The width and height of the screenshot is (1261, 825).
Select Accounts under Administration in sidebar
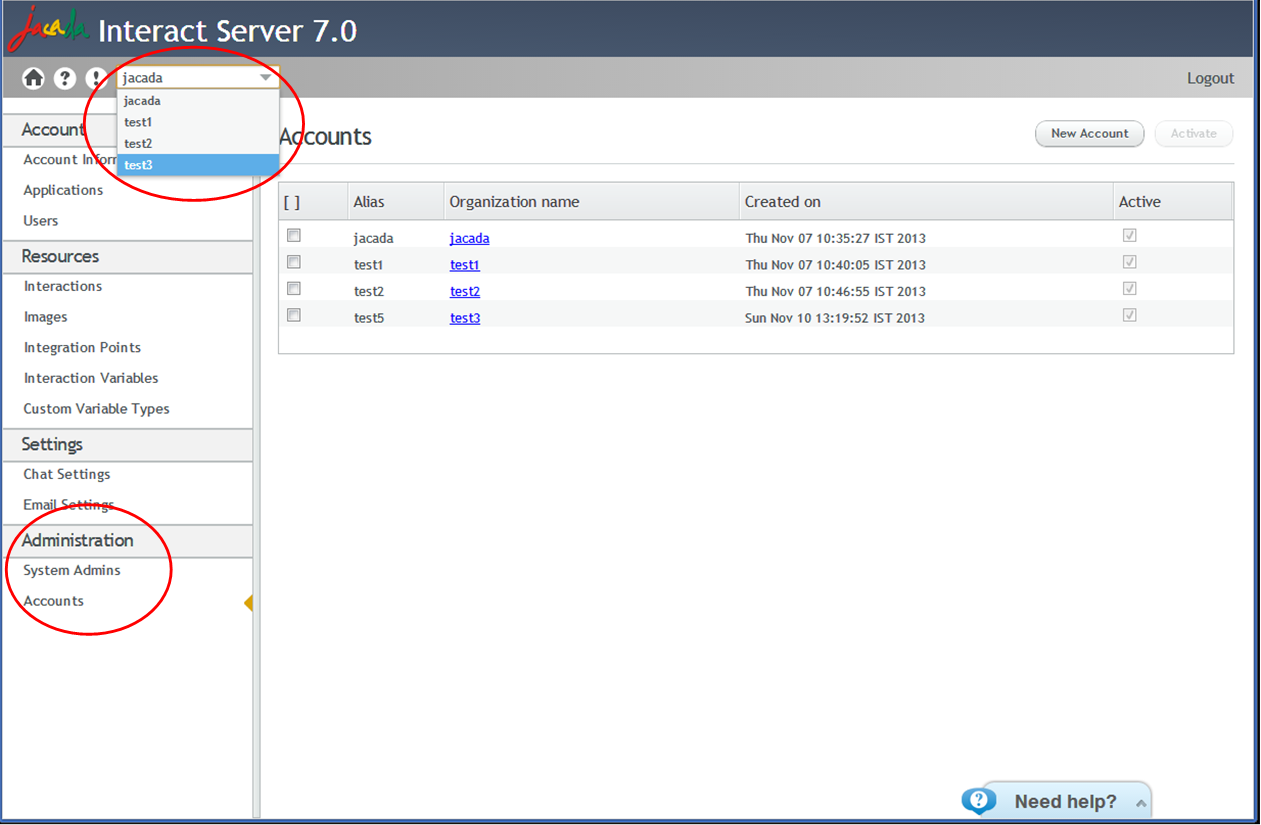point(54,601)
